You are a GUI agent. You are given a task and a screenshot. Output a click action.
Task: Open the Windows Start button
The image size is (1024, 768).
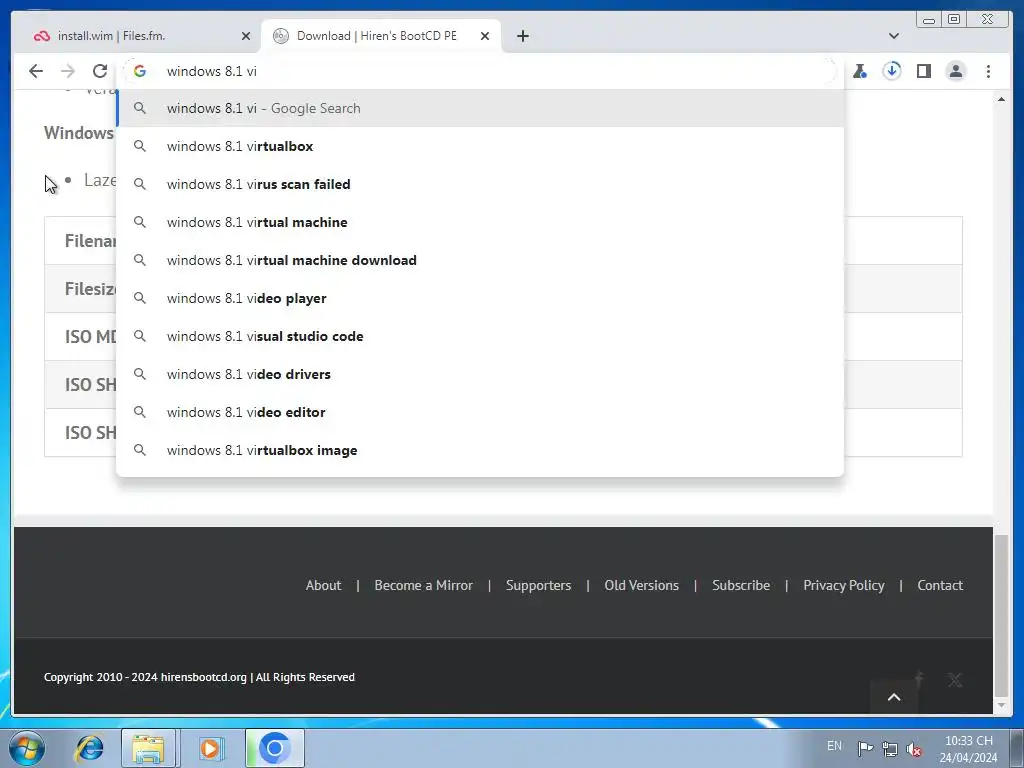(x=27, y=748)
